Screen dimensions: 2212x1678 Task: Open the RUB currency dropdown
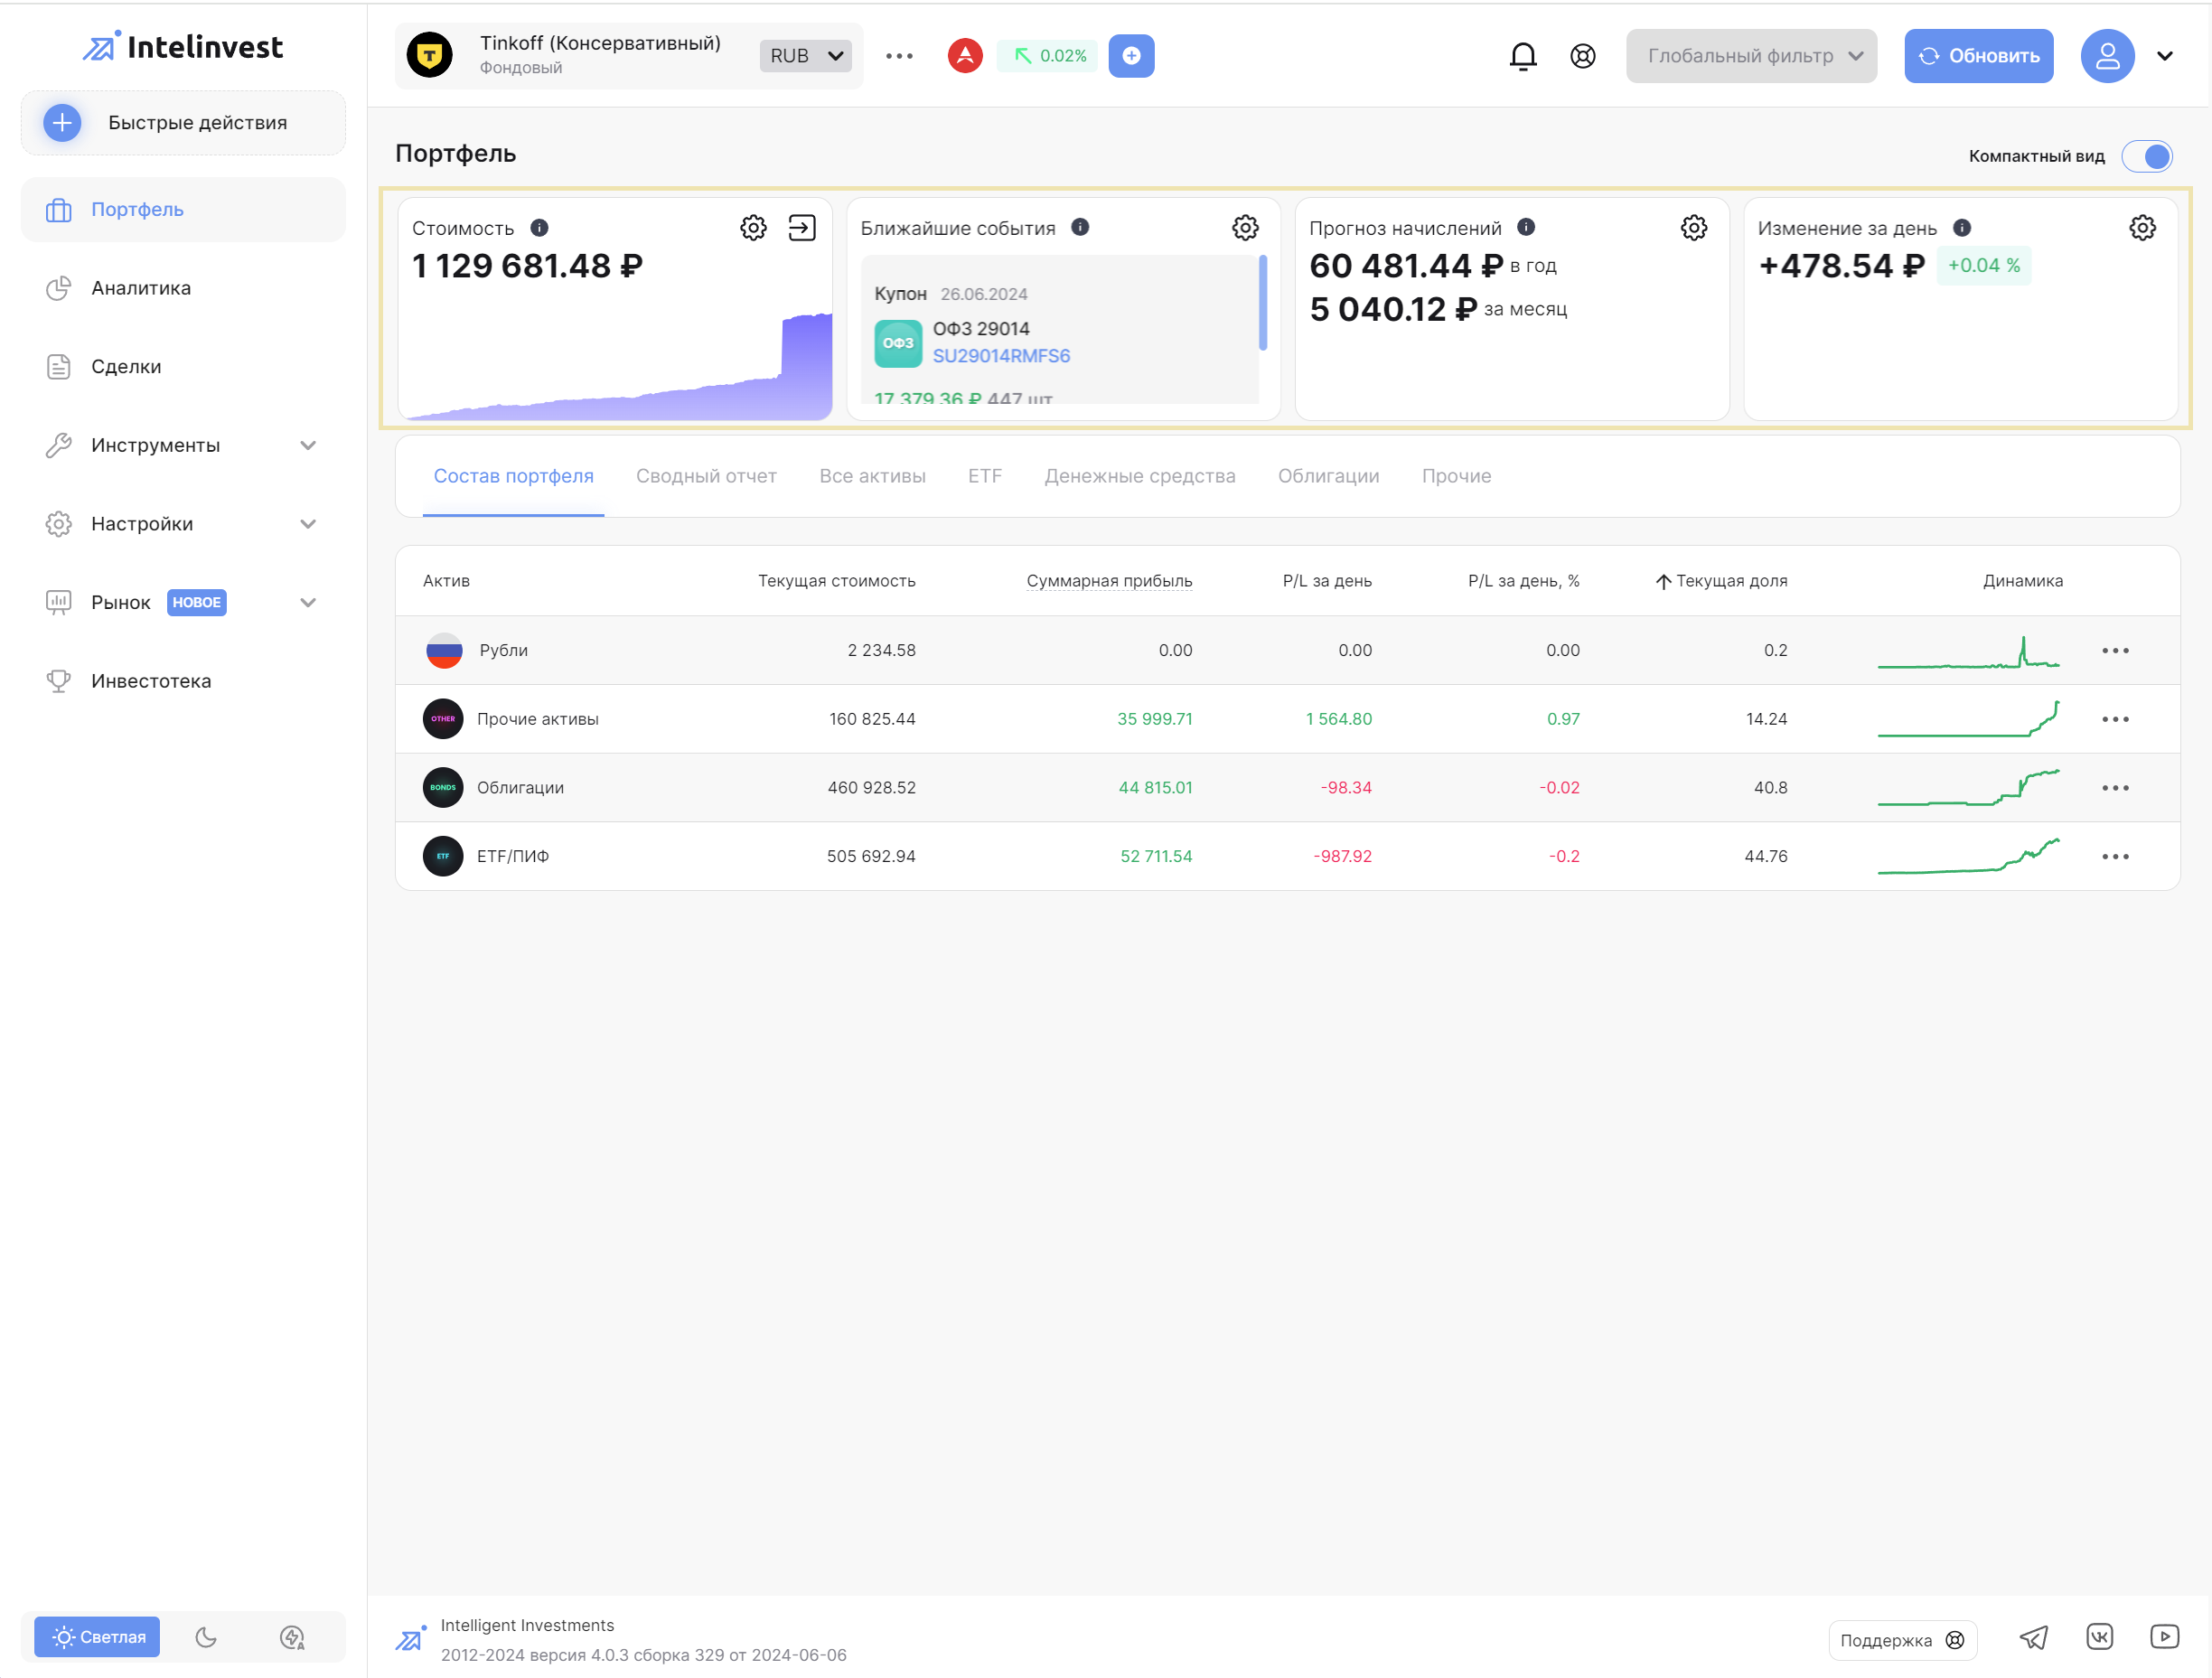[x=806, y=56]
